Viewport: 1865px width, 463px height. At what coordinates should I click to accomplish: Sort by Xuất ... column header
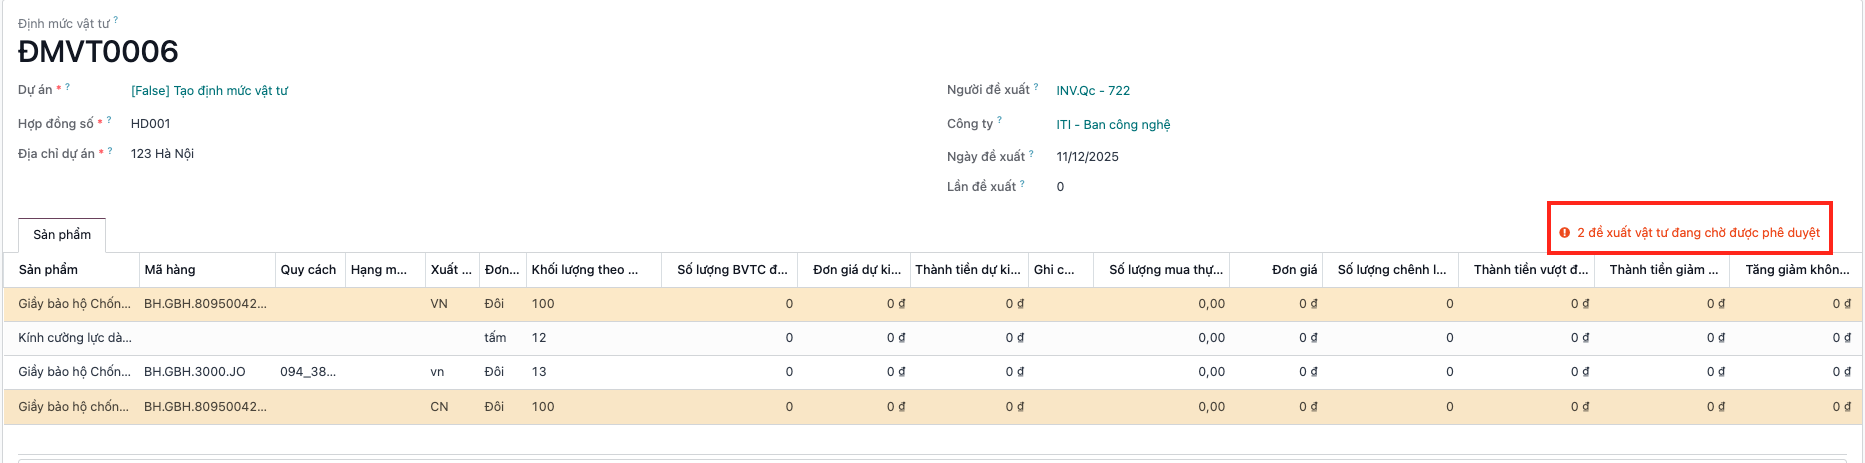tap(452, 270)
